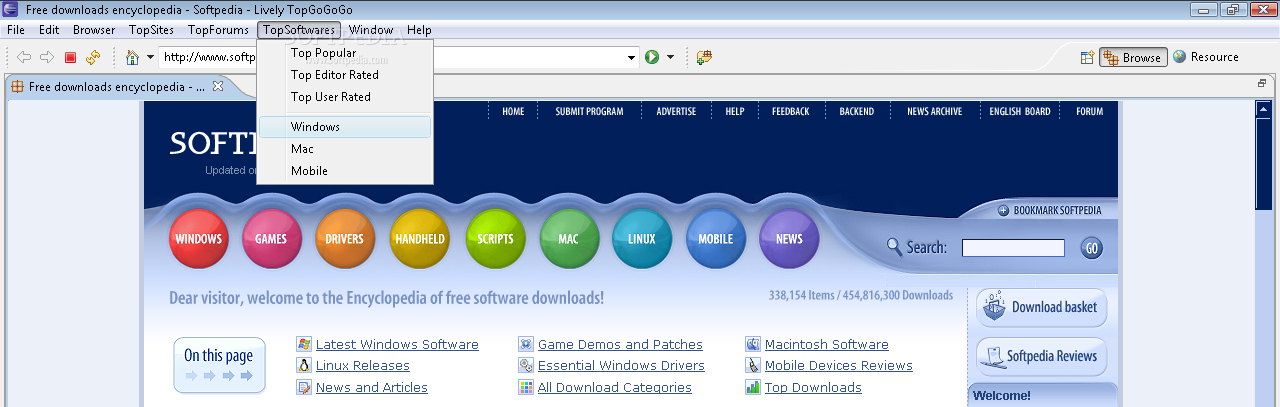Open the Edit menu
The image size is (1280, 407).
coord(49,30)
